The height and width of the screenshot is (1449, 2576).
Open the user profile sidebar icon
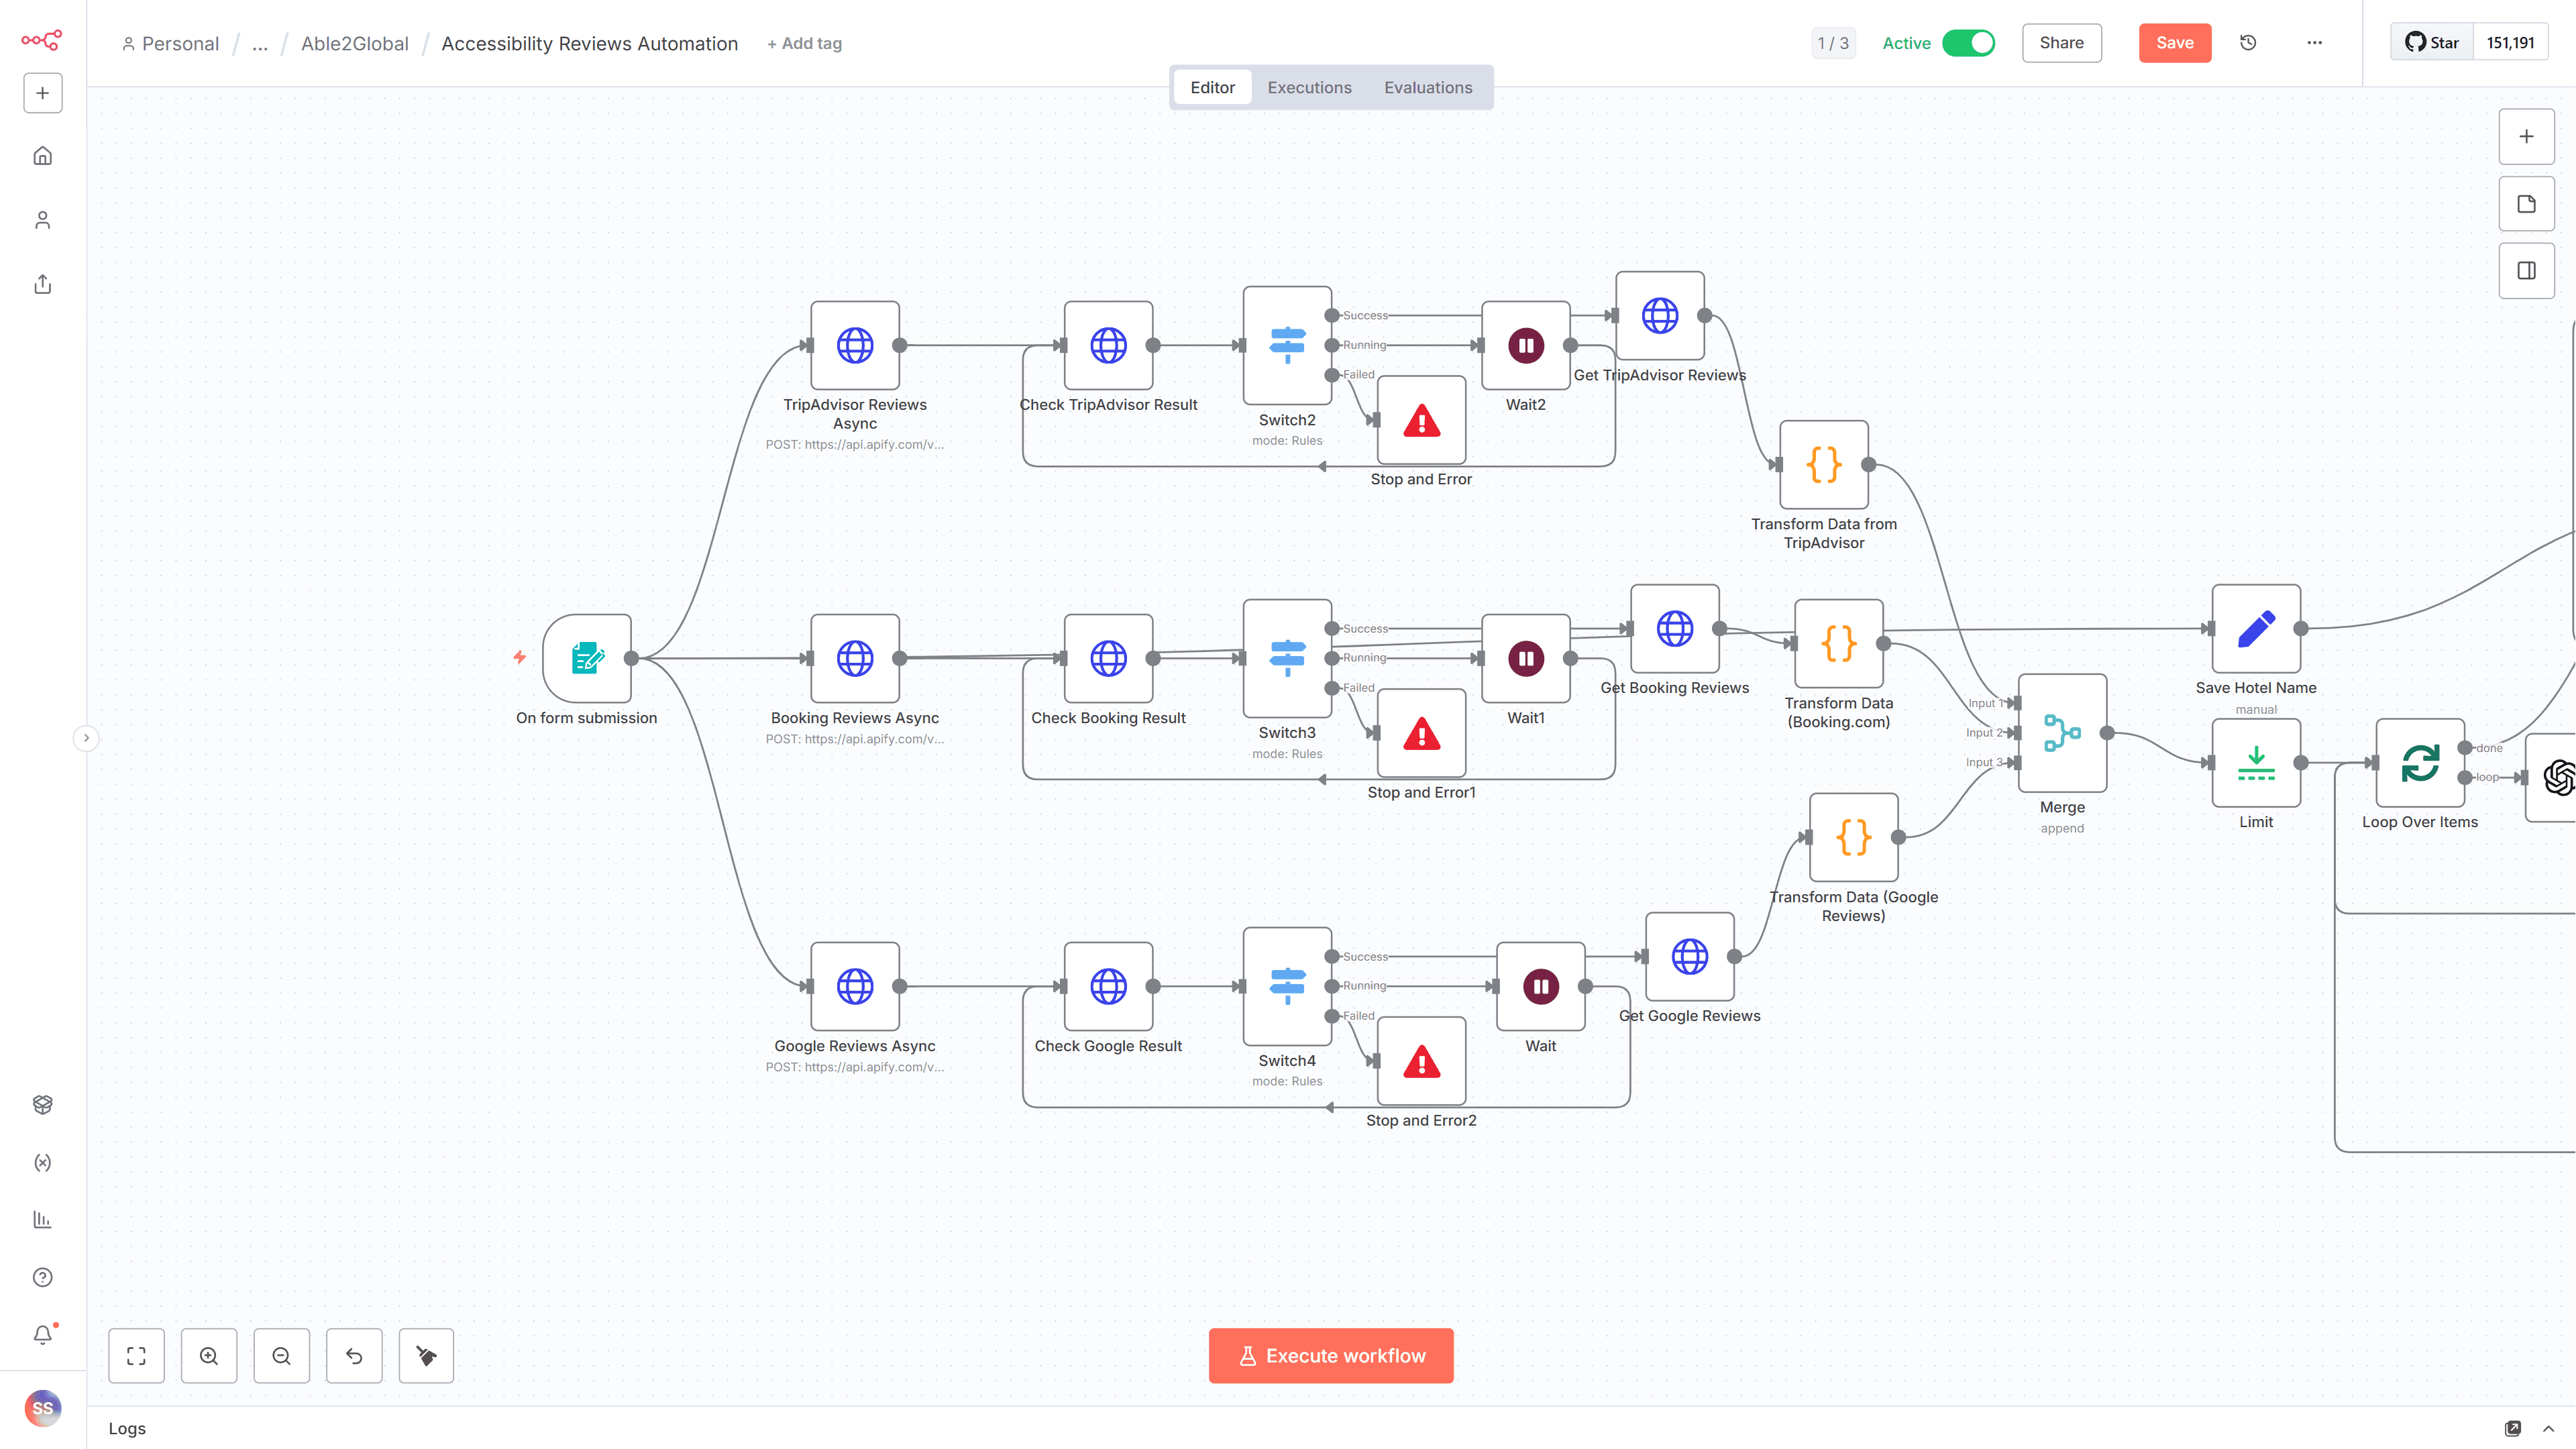point(42,220)
